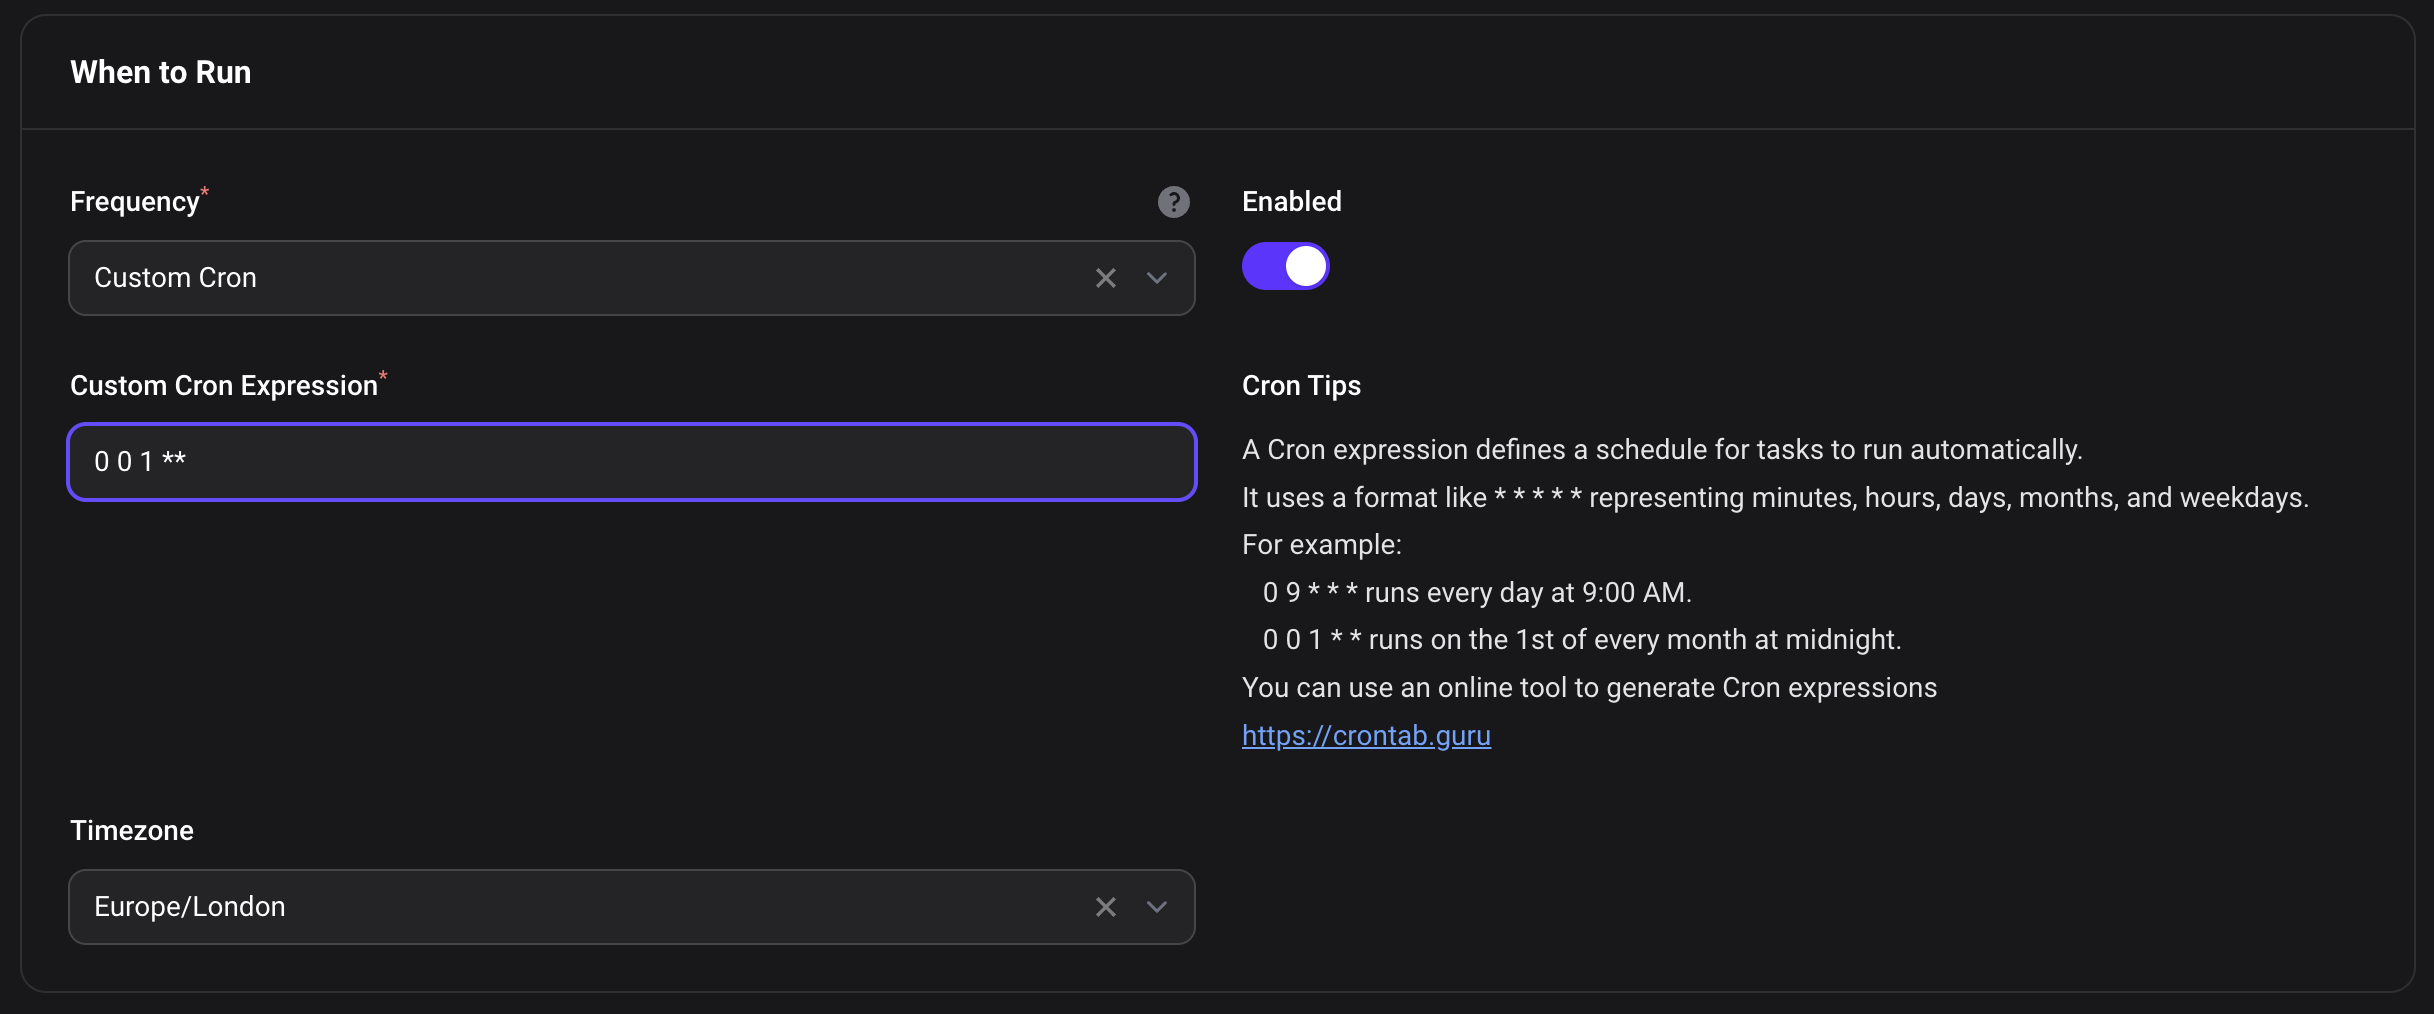This screenshot has height=1014, width=2434.
Task: Click the Cron Tips heading
Action: click(1301, 386)
